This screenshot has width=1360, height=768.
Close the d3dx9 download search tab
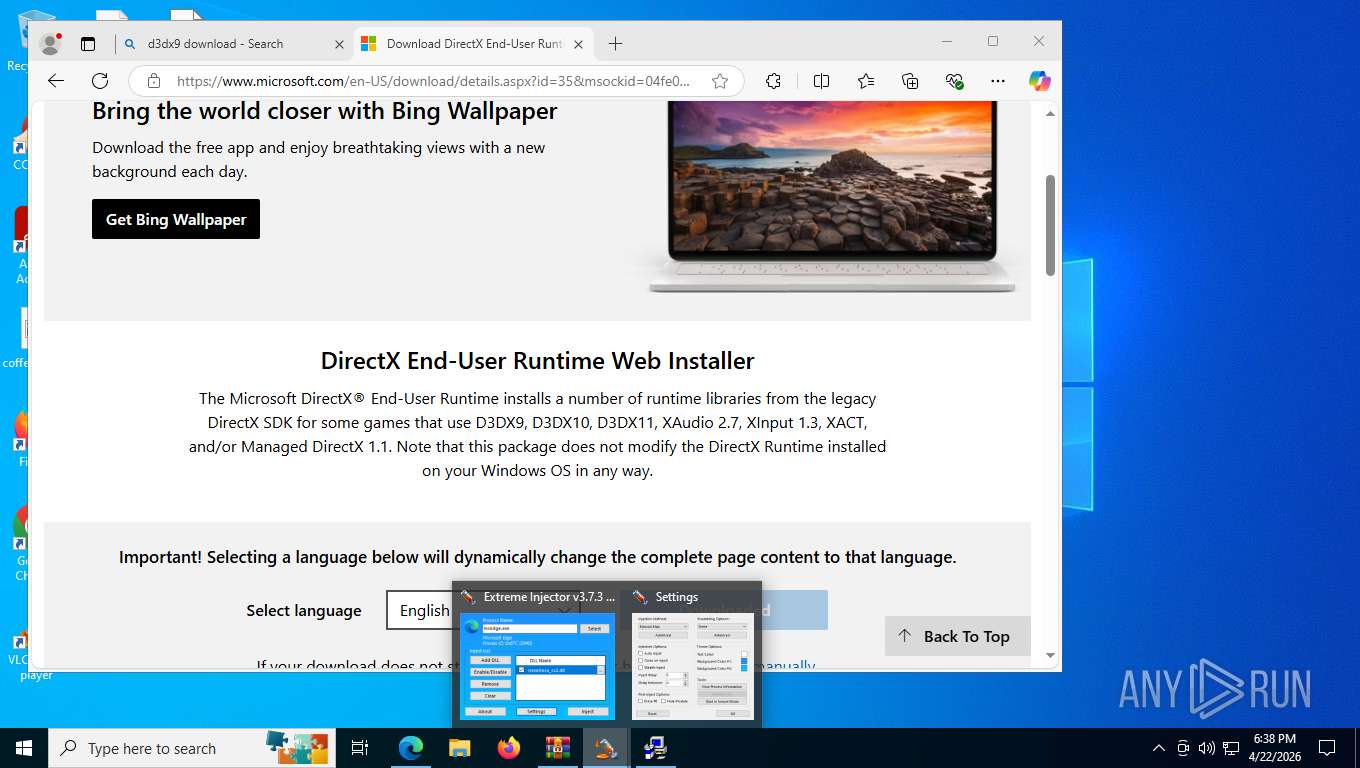tap(339, 44)
